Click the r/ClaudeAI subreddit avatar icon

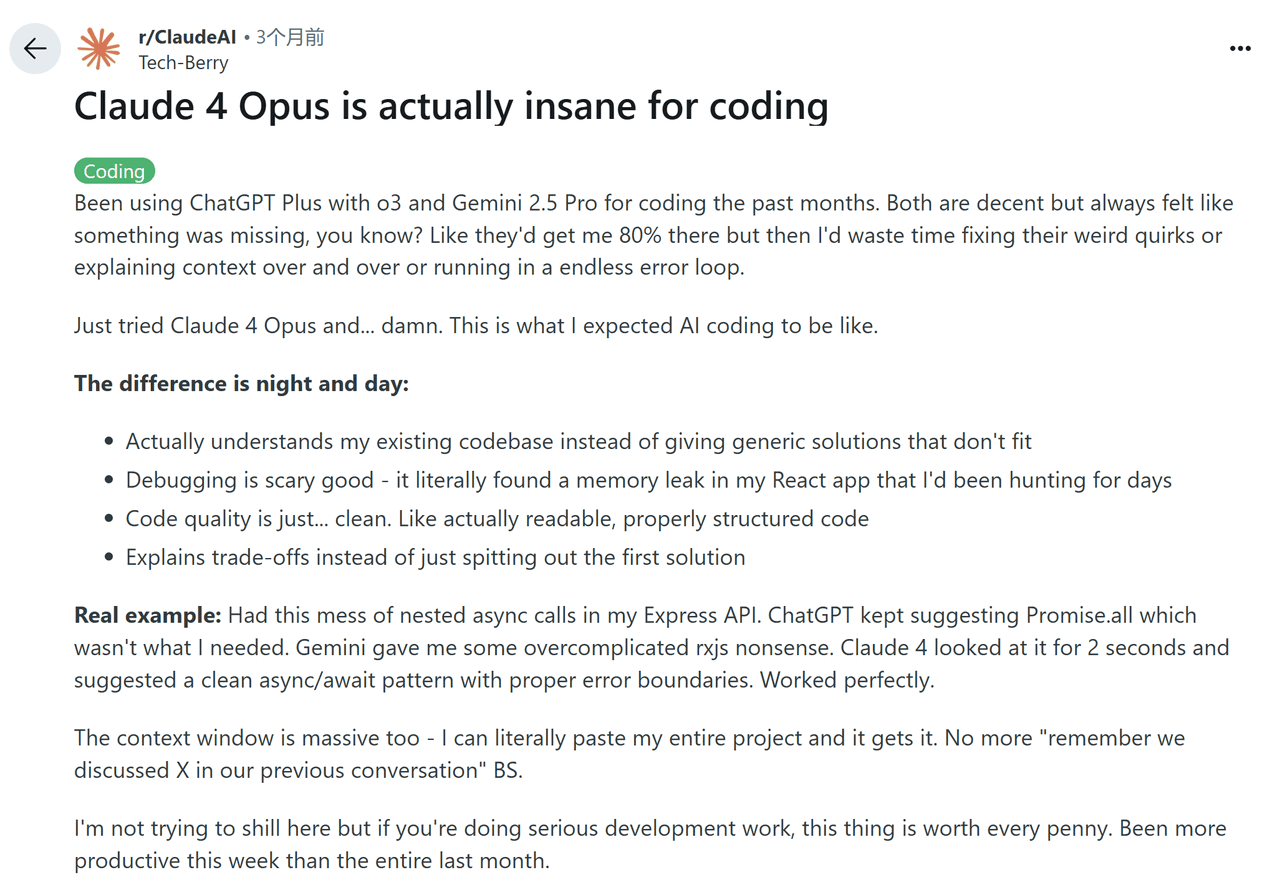coord(99,49)
